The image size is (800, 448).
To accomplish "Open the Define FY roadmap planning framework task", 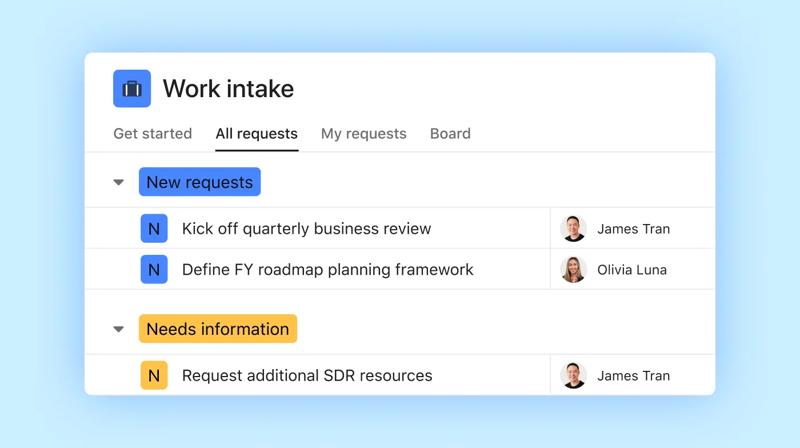I will coord(327,269).
